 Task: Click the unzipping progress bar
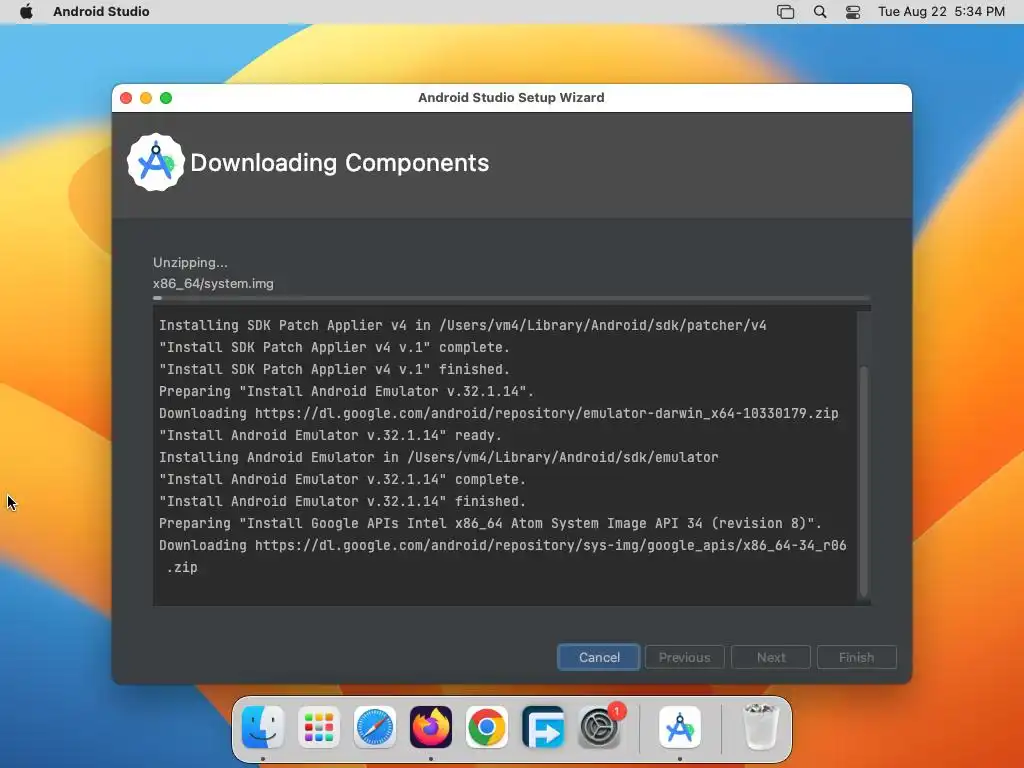(511, 298)
